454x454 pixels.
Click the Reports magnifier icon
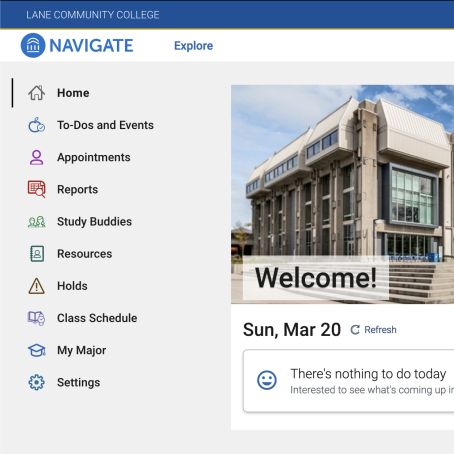point(36,189)
